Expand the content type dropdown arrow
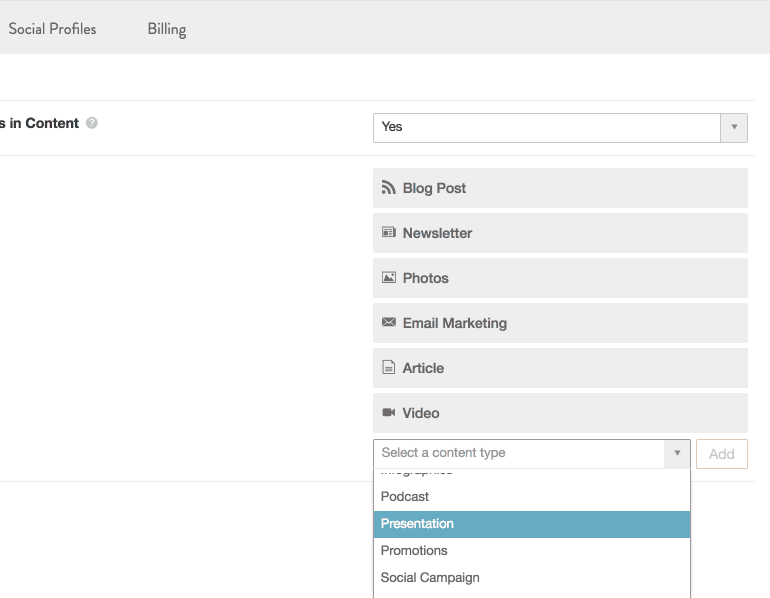The height and width of the screenshot is (598, 770). [x=677, y=453]
